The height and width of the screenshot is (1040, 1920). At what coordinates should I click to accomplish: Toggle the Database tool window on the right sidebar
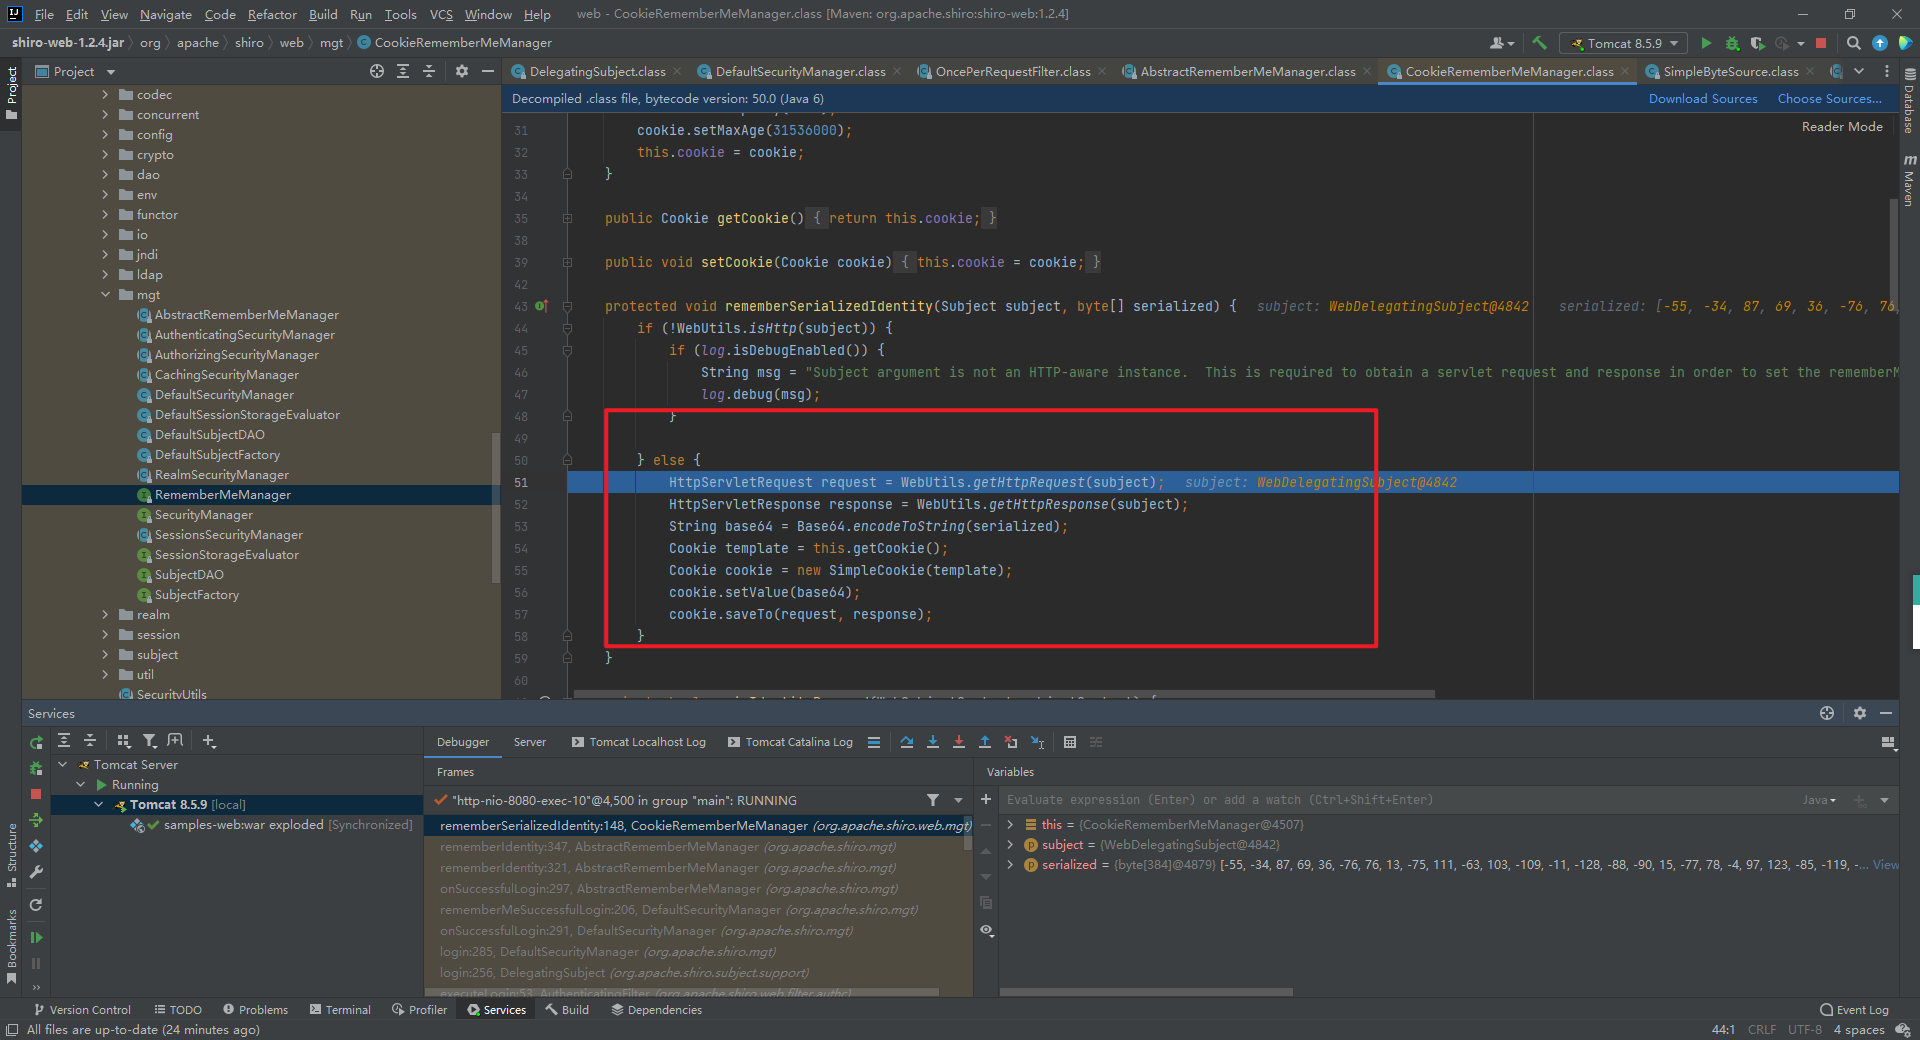coord(1909,103)
